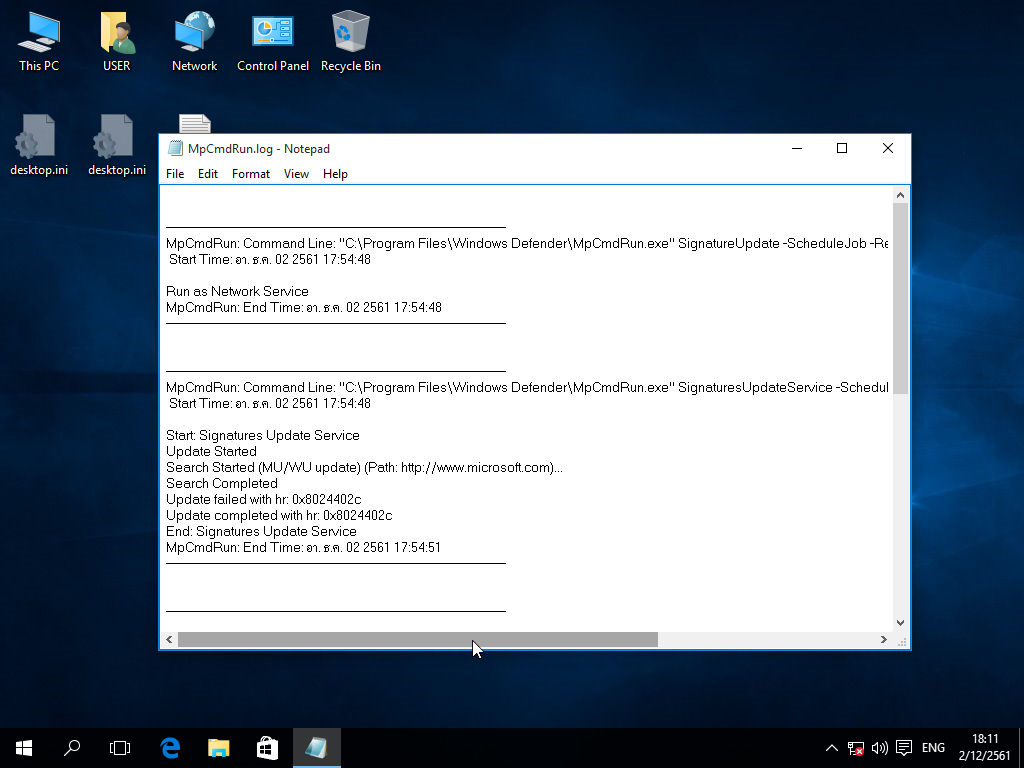Screen dimensions: 1024x768
Task: Open This PC desktop icon
Action: pos(39,41)
